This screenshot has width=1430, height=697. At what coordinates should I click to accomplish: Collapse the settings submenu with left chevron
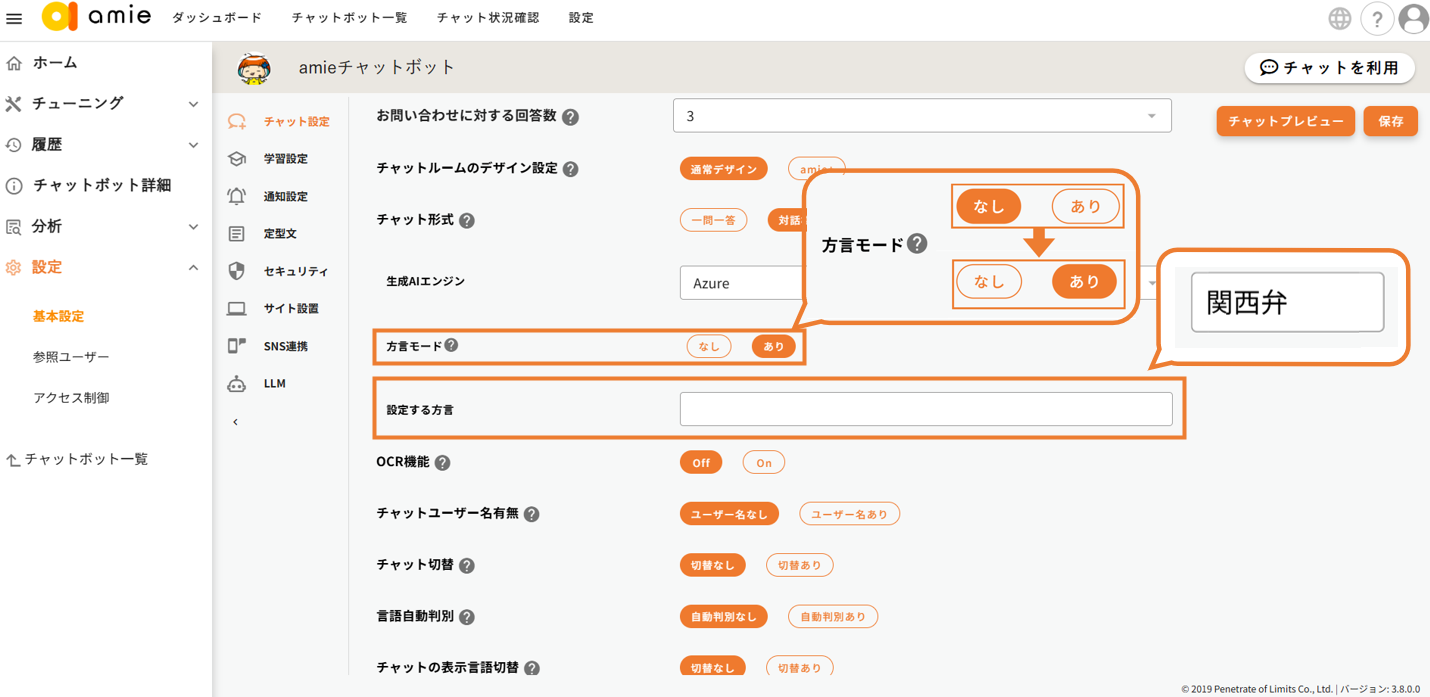tap(236, 422)
